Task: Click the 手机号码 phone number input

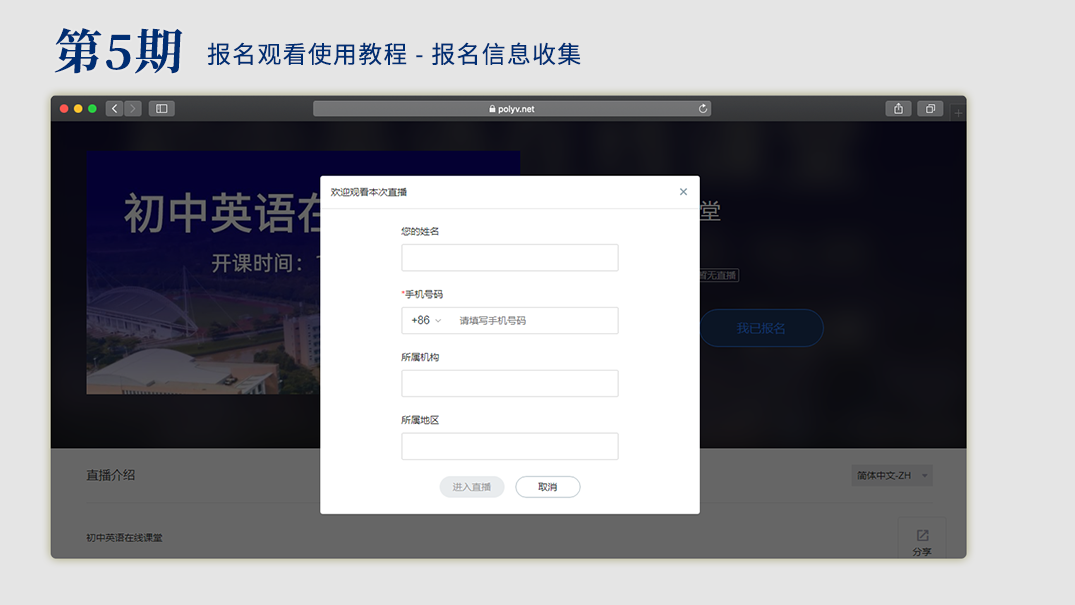Action: [x=535, y=321]
